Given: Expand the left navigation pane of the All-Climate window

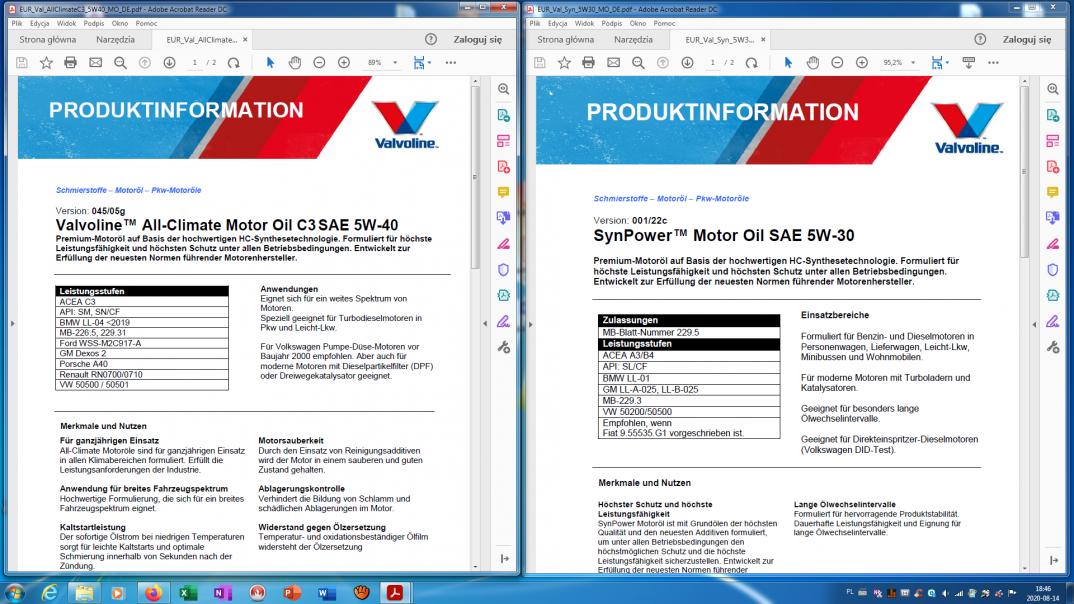Looking at the screenshot, I should click(x=12, y=323).
